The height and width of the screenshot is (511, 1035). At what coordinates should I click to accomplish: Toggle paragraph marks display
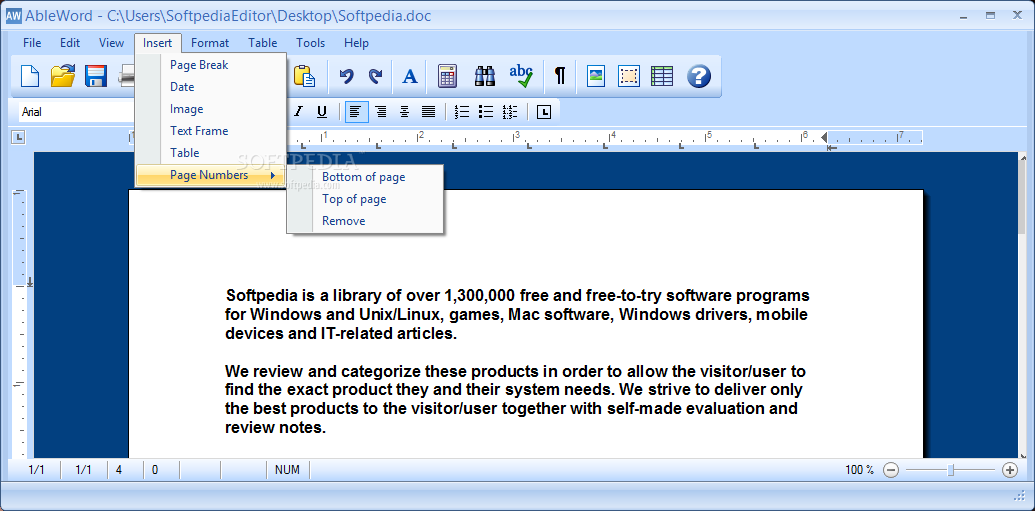(560, 76)
